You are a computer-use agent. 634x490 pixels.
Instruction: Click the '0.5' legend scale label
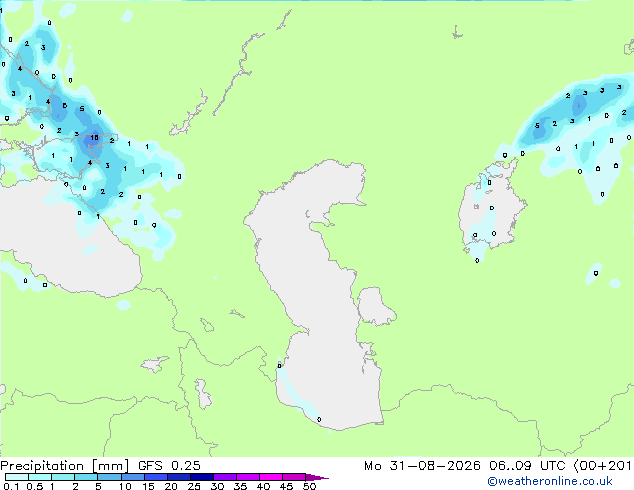tap(35, 486)
